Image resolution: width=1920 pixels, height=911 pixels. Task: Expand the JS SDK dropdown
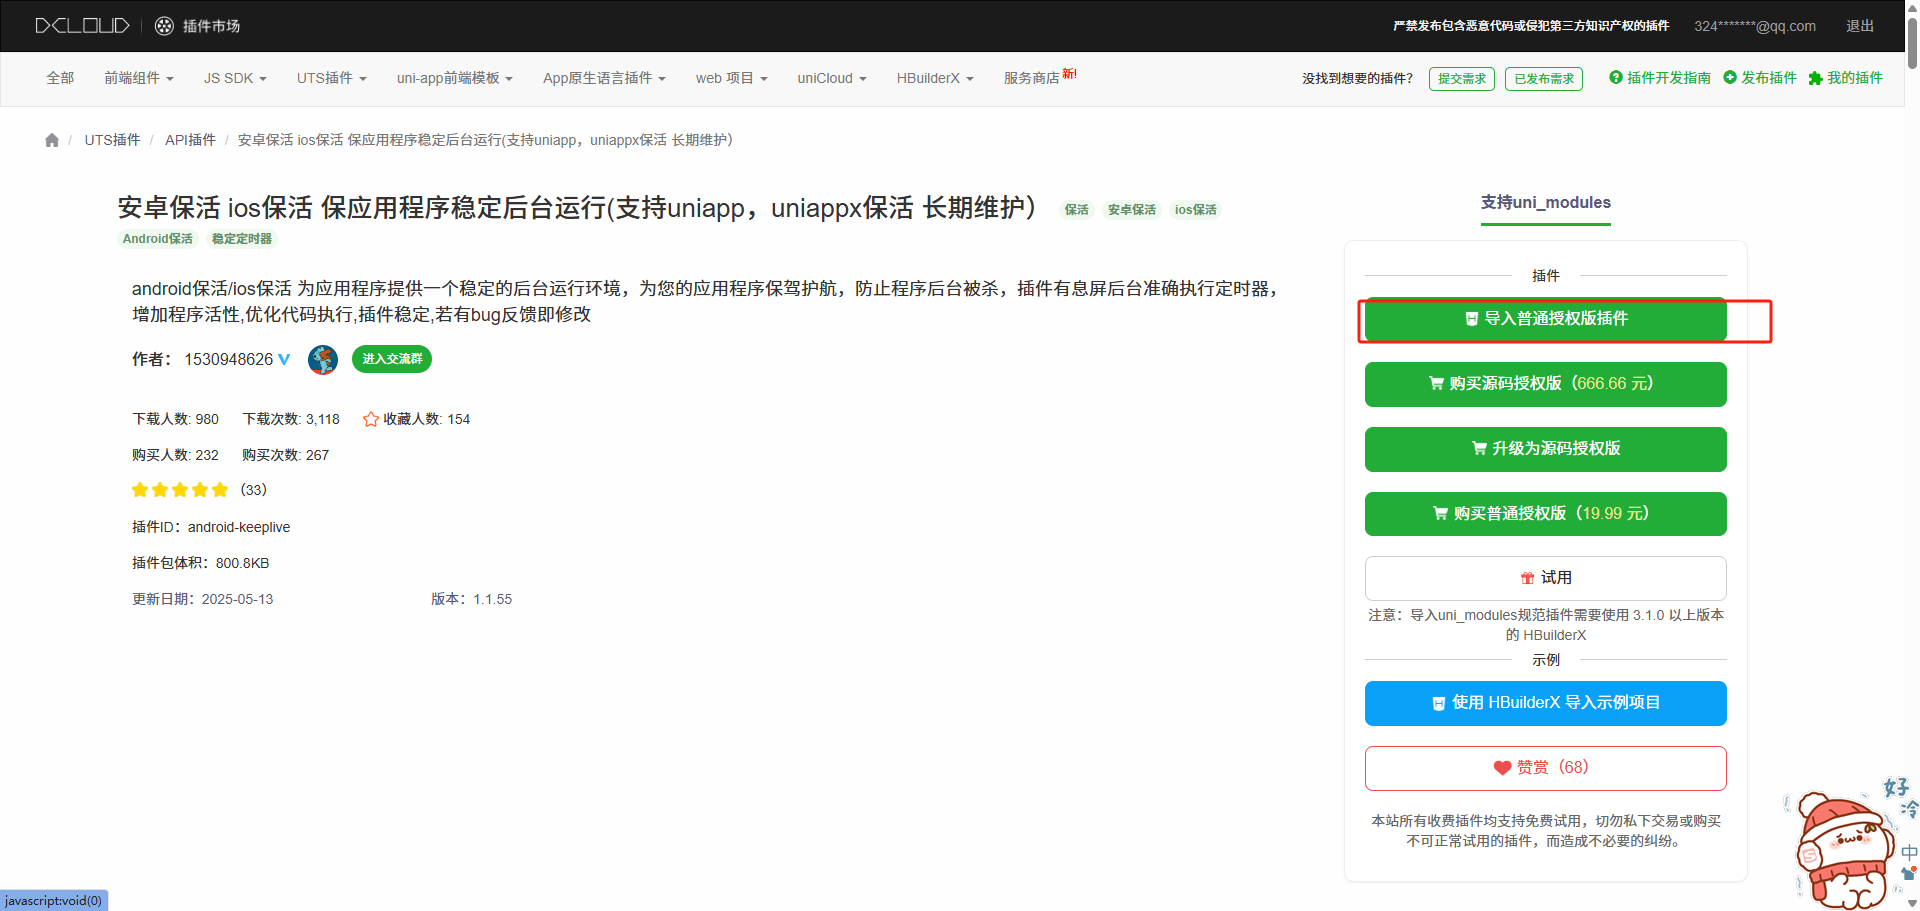click(x=235, y=78)
